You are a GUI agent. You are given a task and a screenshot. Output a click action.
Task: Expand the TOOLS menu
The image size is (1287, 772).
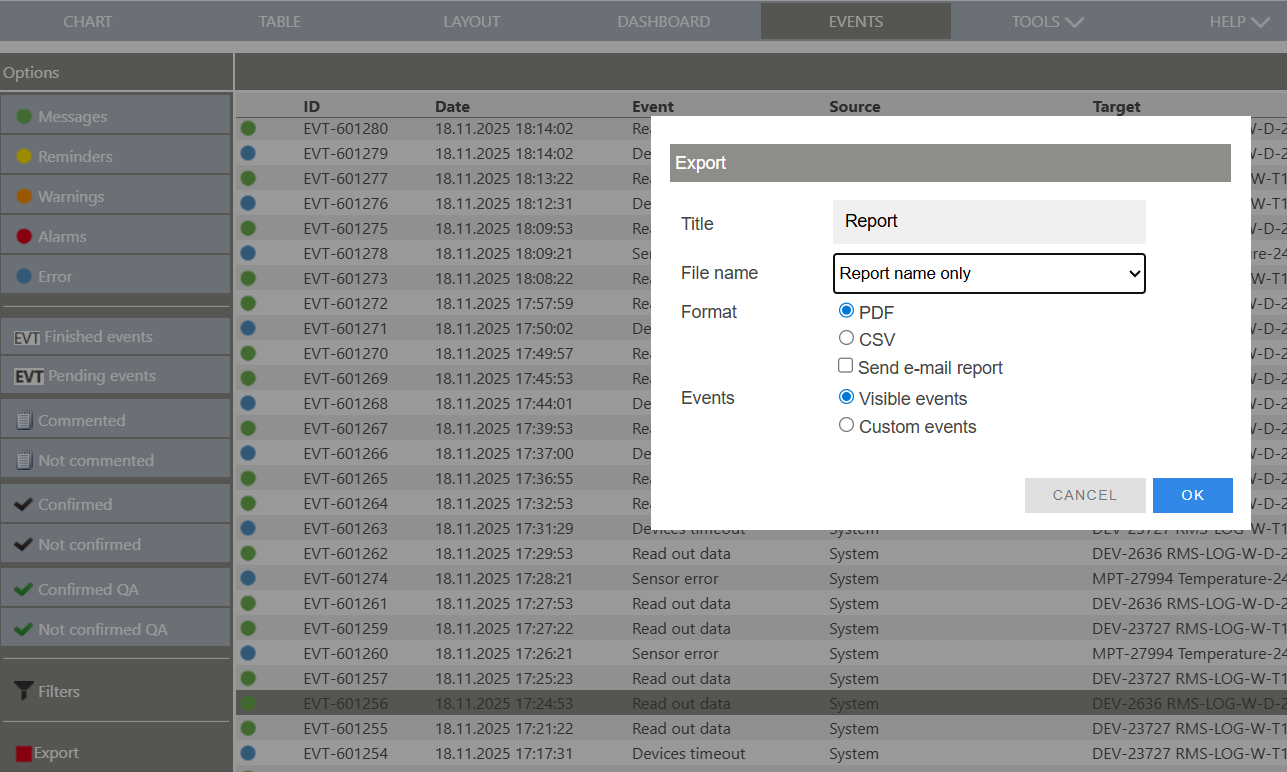tap(1046, 20)
